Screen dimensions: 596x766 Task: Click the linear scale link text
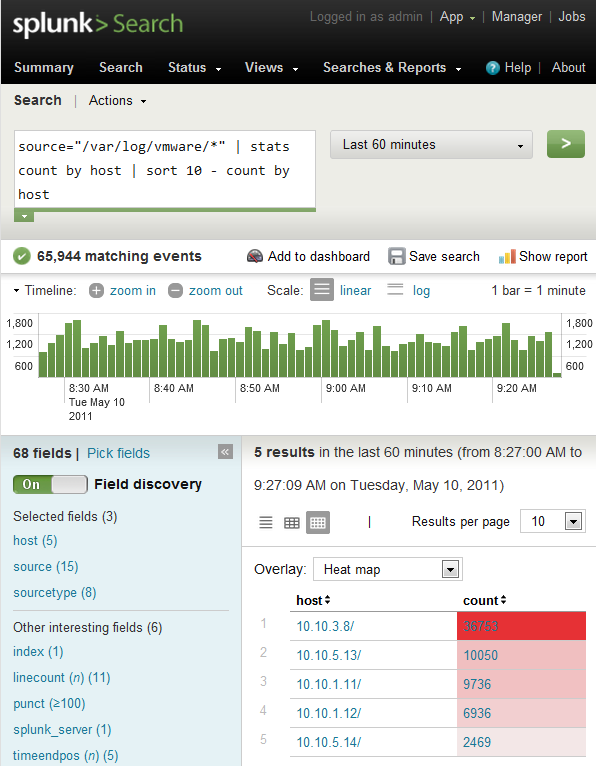click(x=356, y=291)
